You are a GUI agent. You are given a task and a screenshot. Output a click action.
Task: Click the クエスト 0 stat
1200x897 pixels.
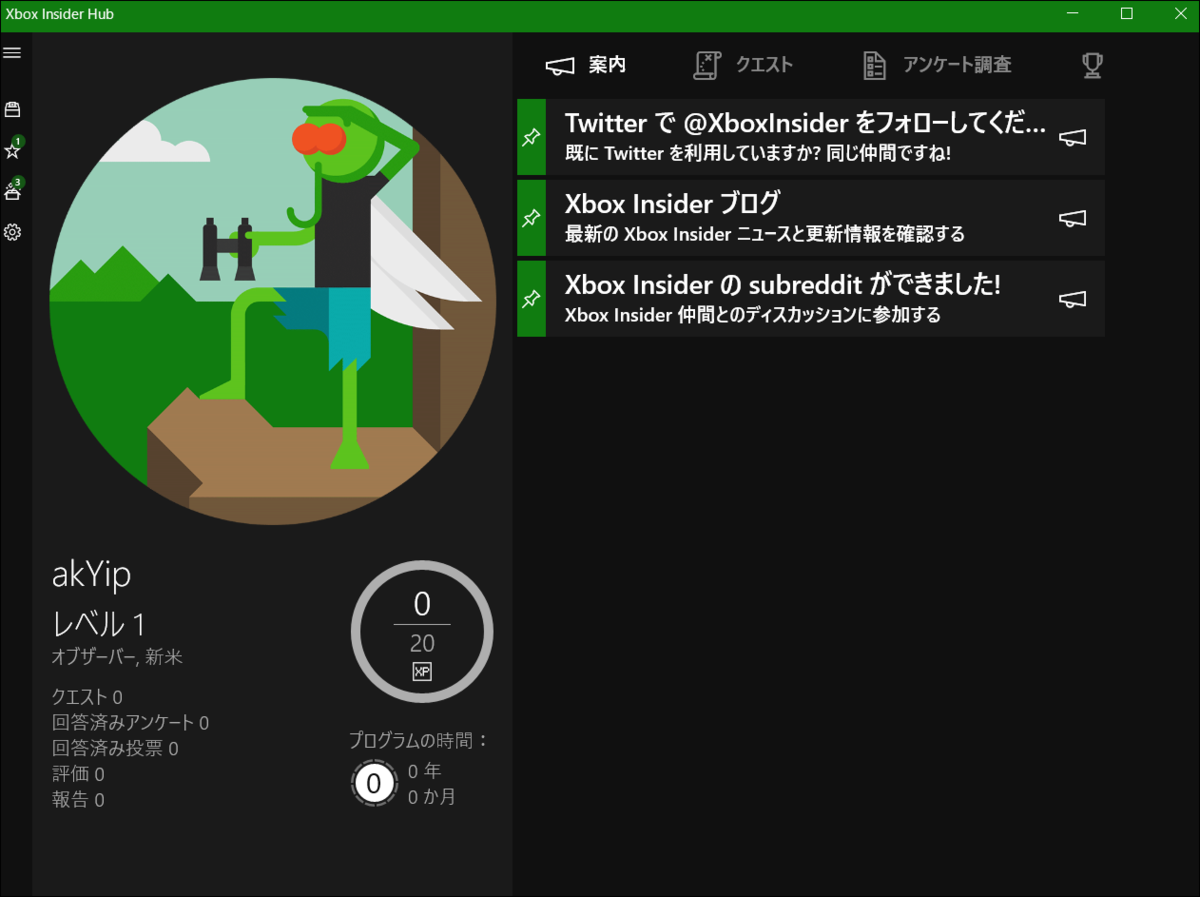click(x=87, y=697)
